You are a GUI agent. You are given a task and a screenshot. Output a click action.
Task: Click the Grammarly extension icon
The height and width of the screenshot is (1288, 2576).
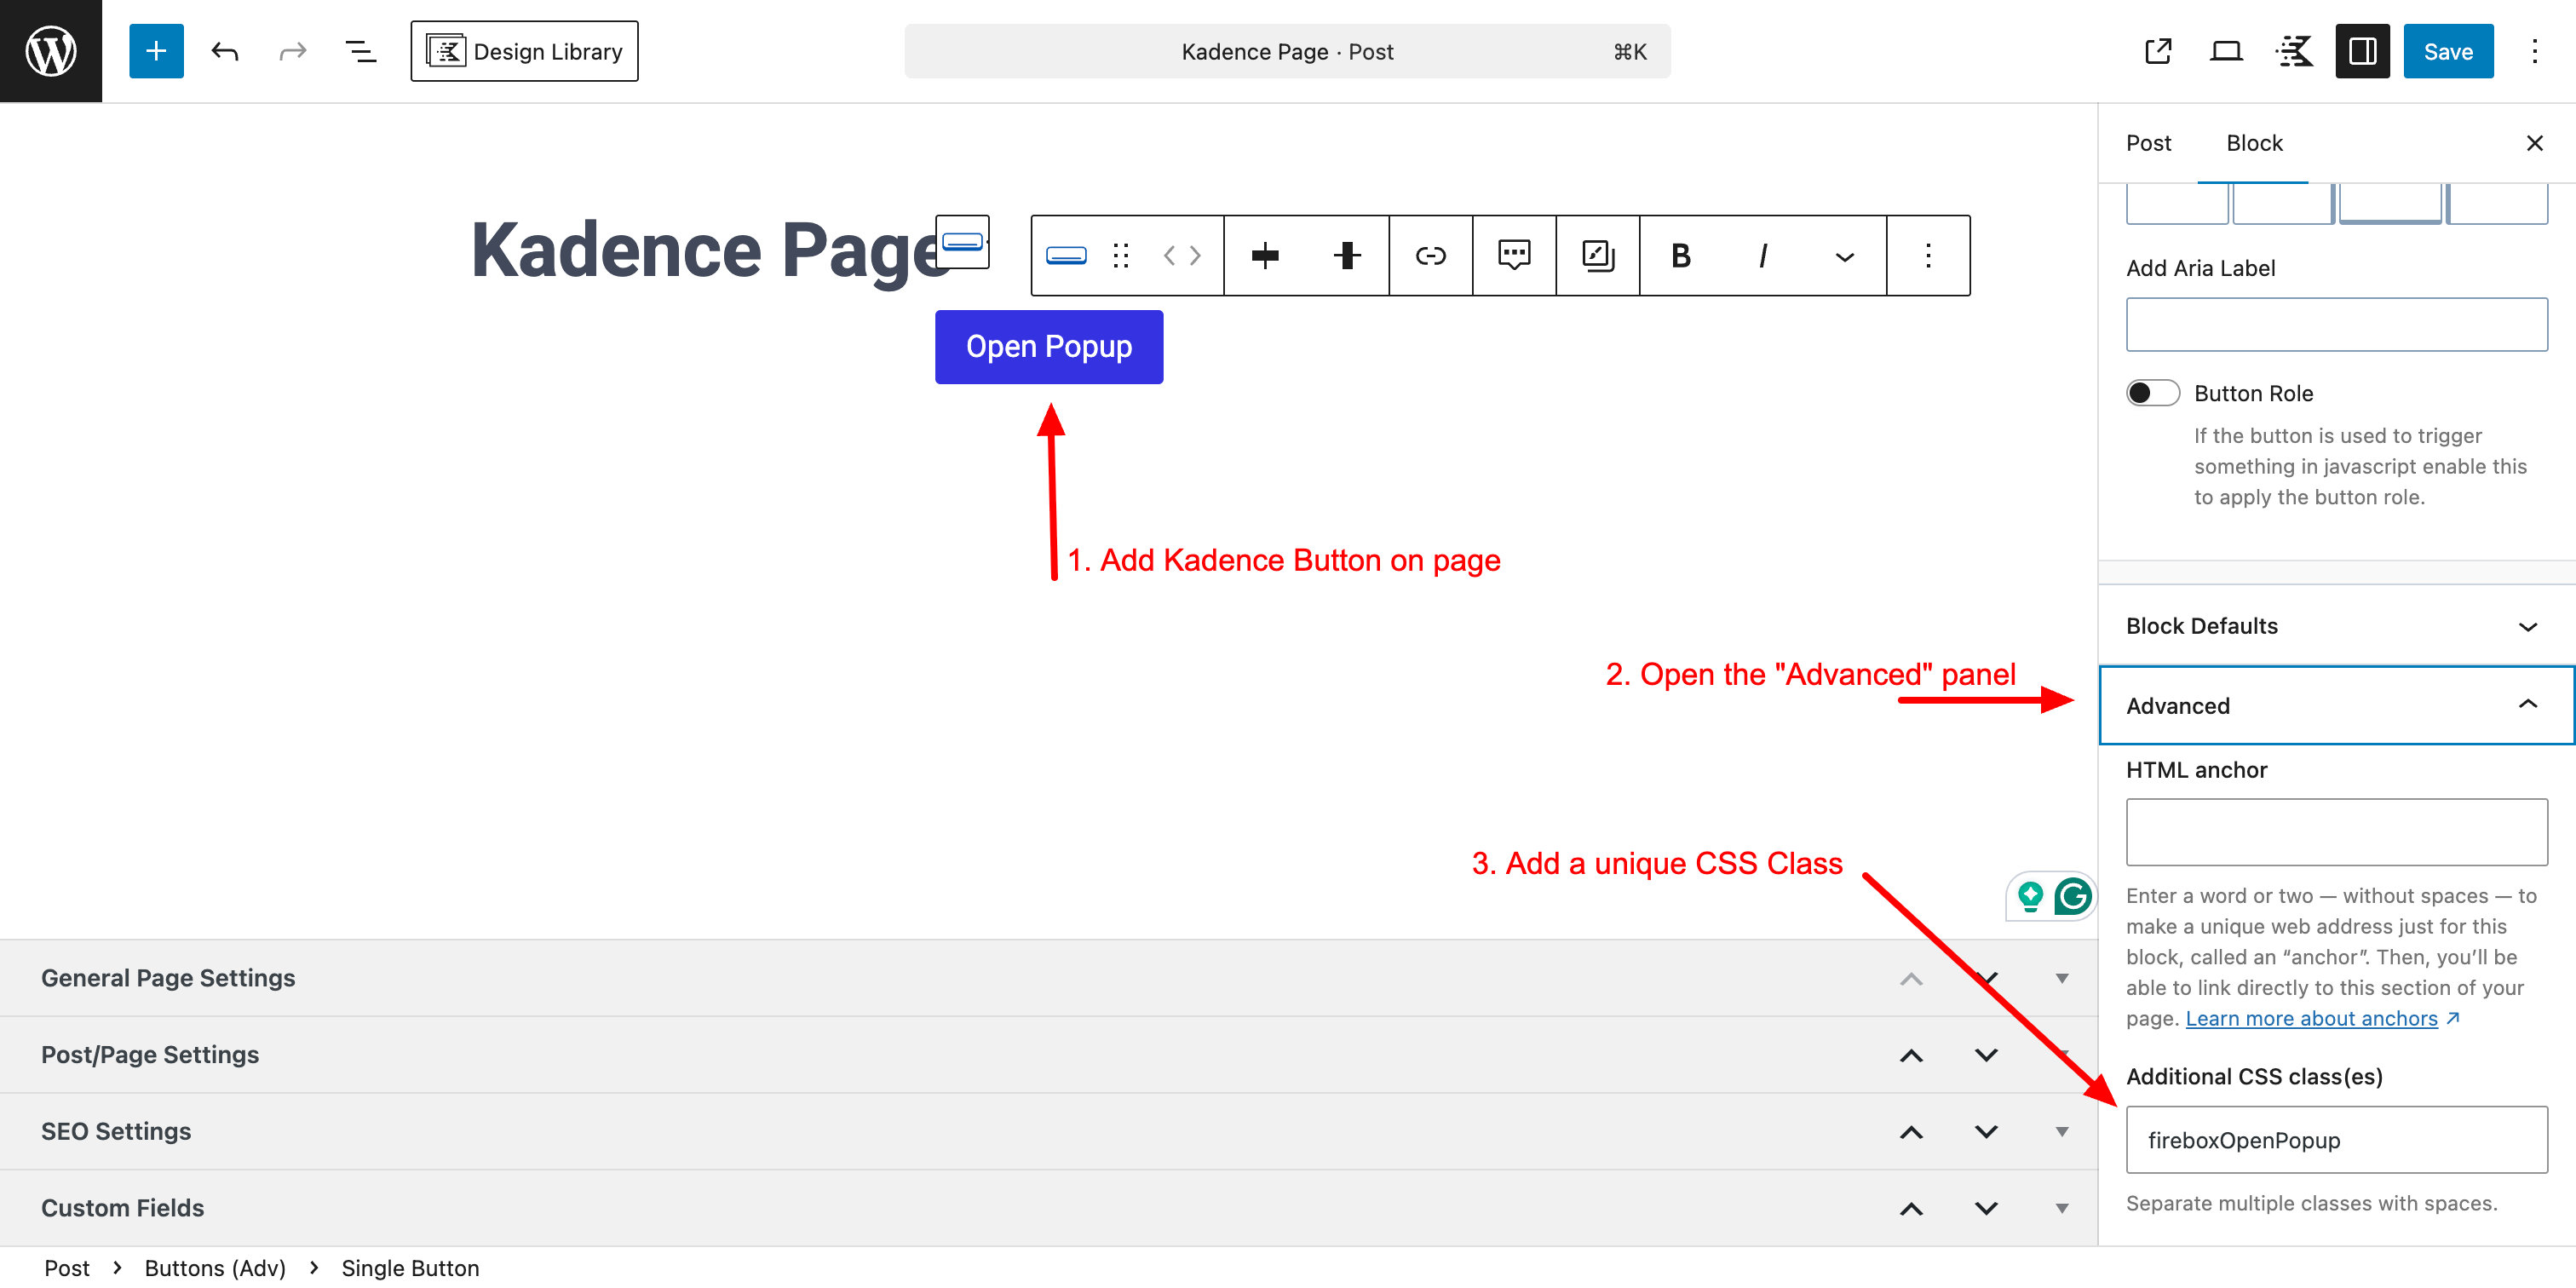pos(2073,896)
